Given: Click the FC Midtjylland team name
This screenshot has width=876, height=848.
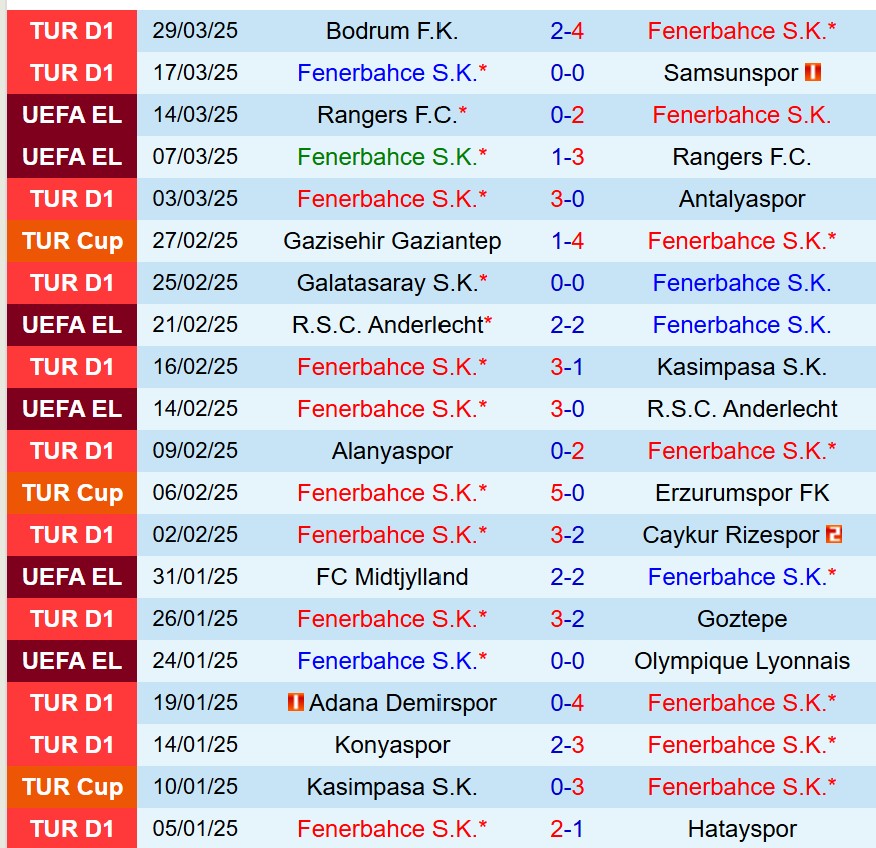Looking at the screenshot, I should pos(392,577).
